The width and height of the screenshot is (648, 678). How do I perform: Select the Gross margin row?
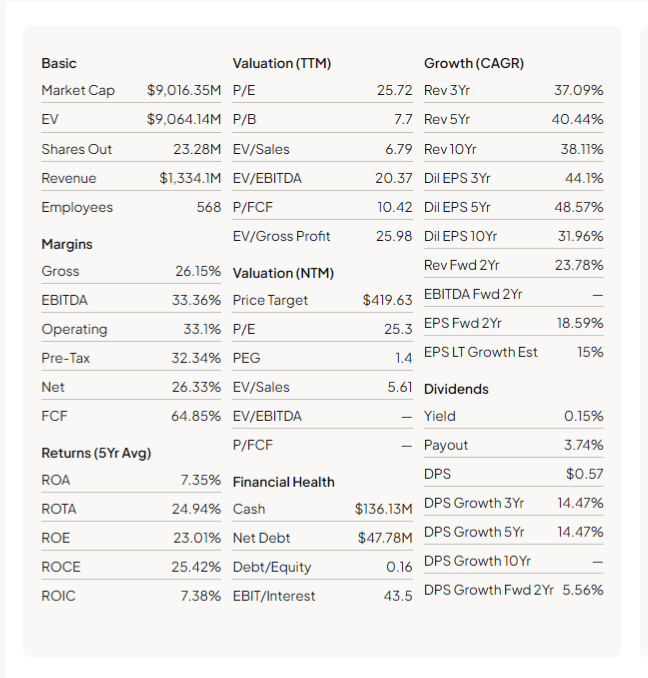click(x=131, y=271)
